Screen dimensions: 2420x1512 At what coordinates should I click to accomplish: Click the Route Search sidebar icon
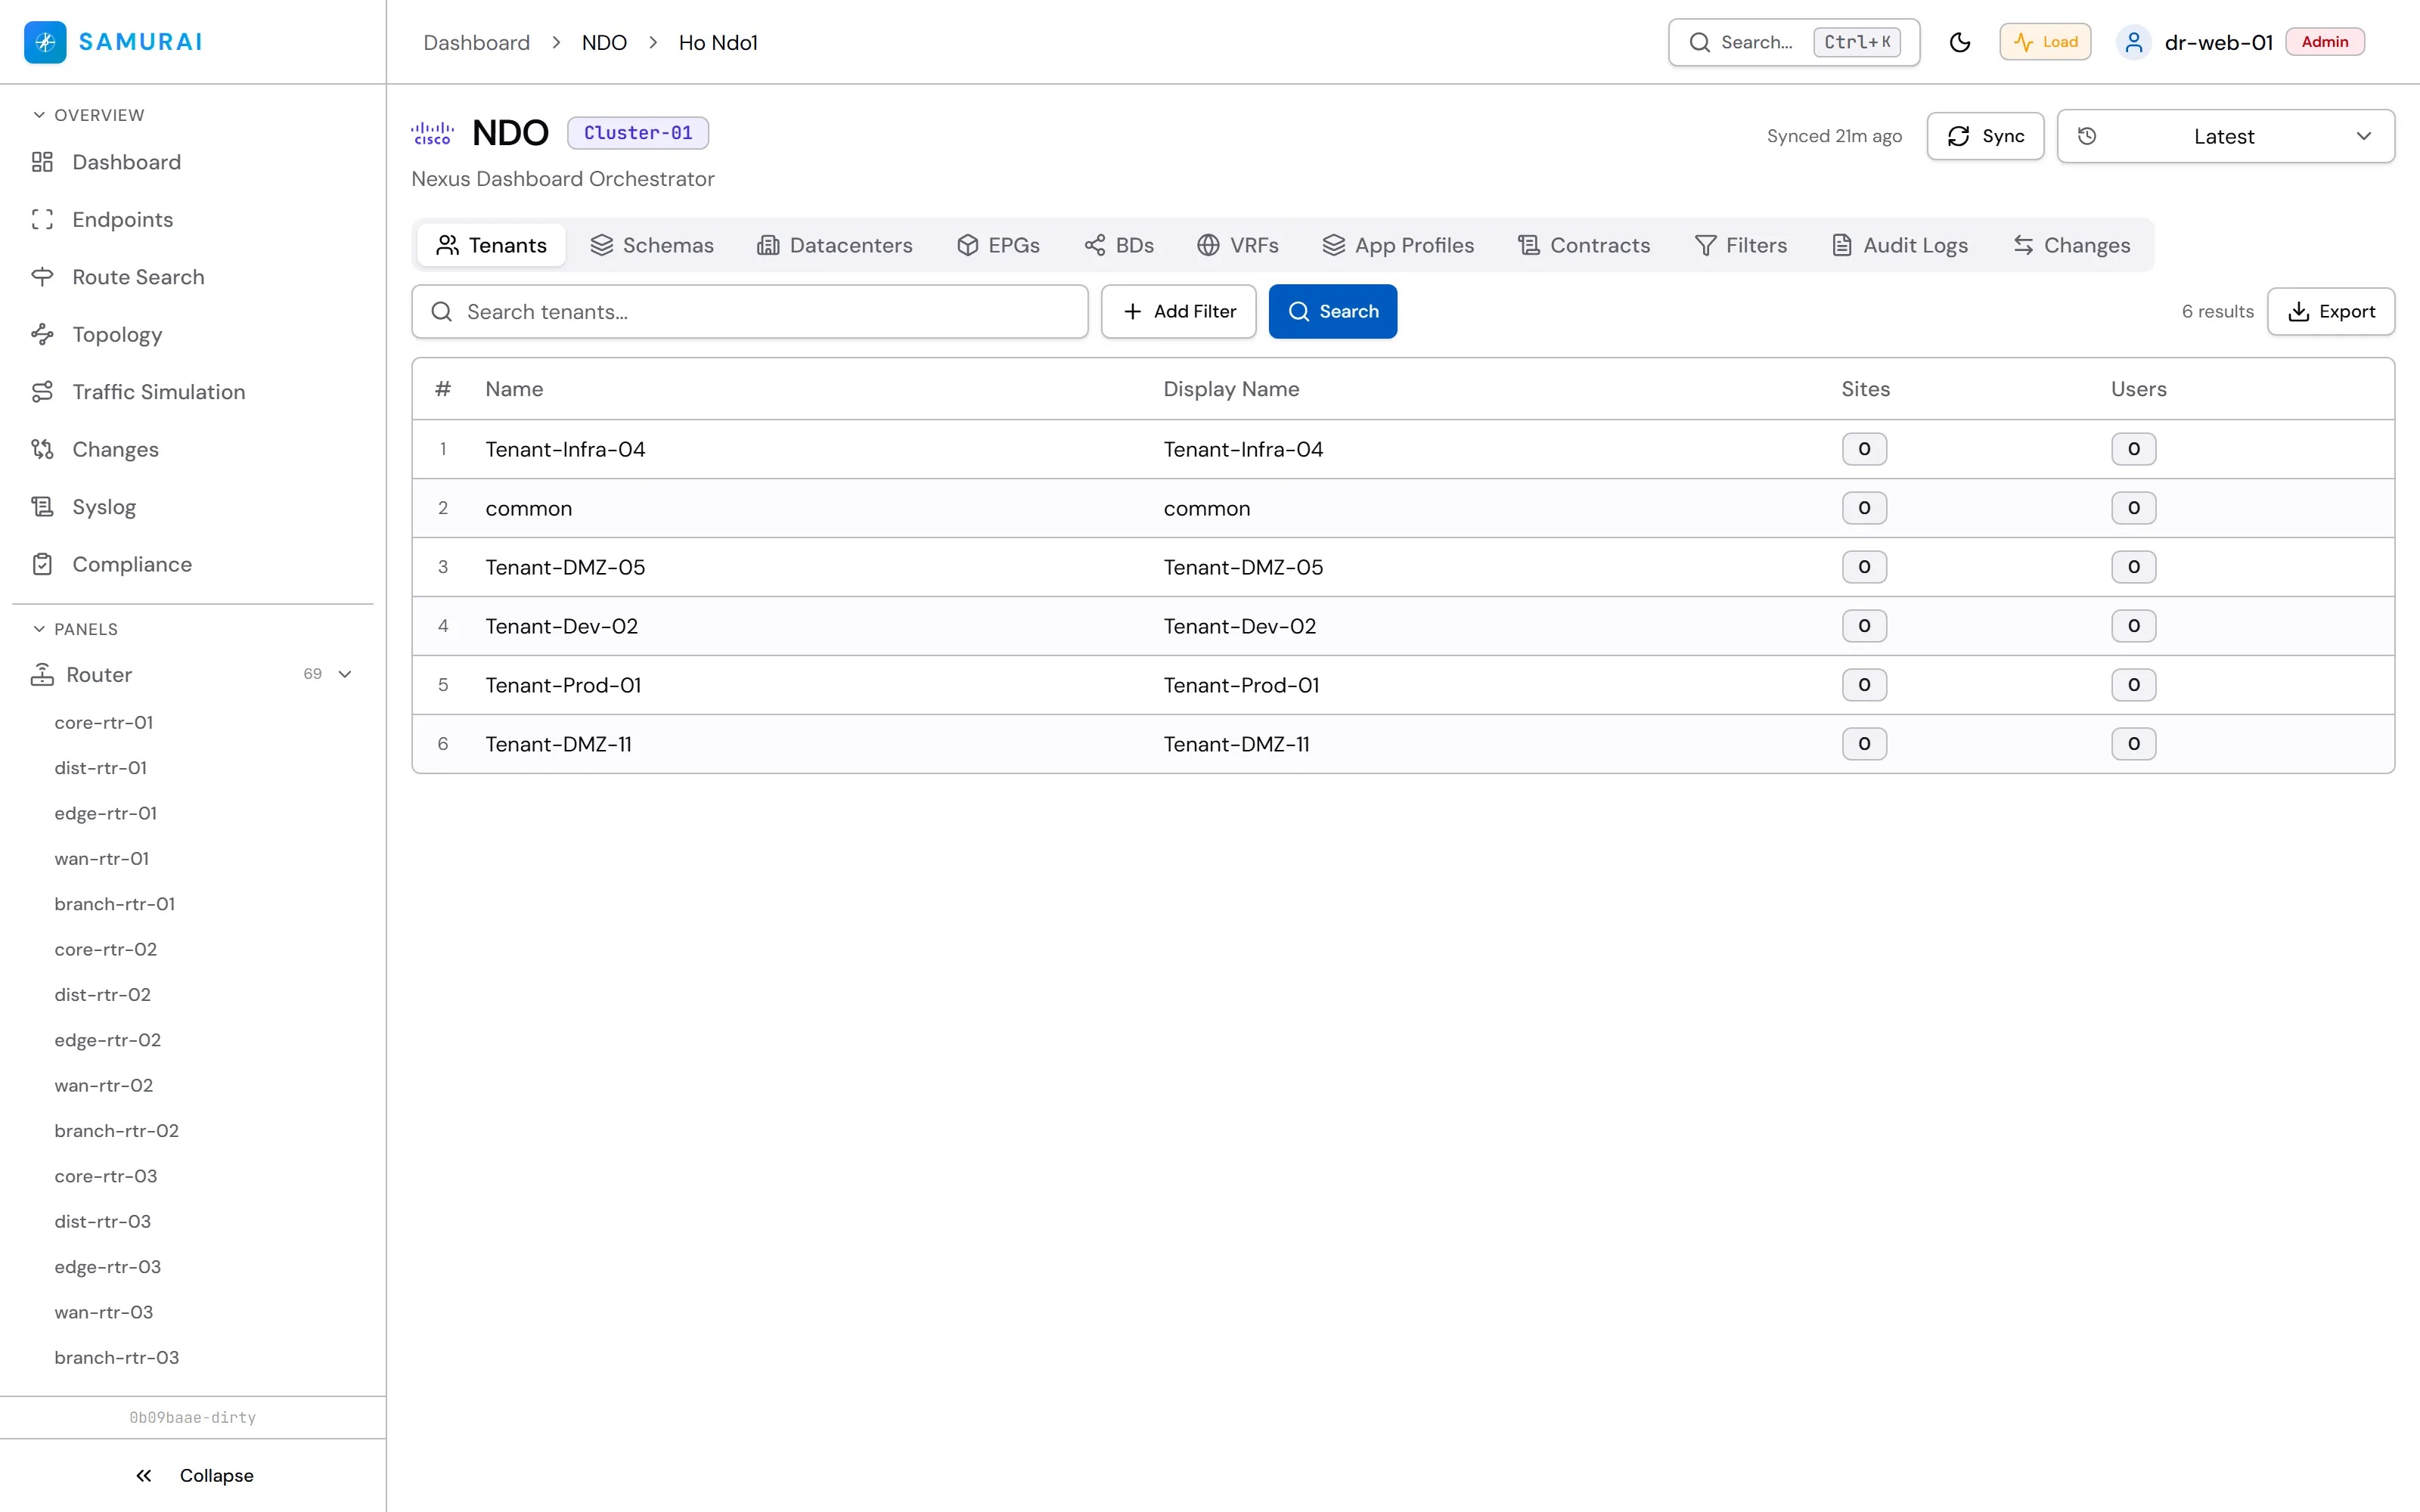point(42,277)
